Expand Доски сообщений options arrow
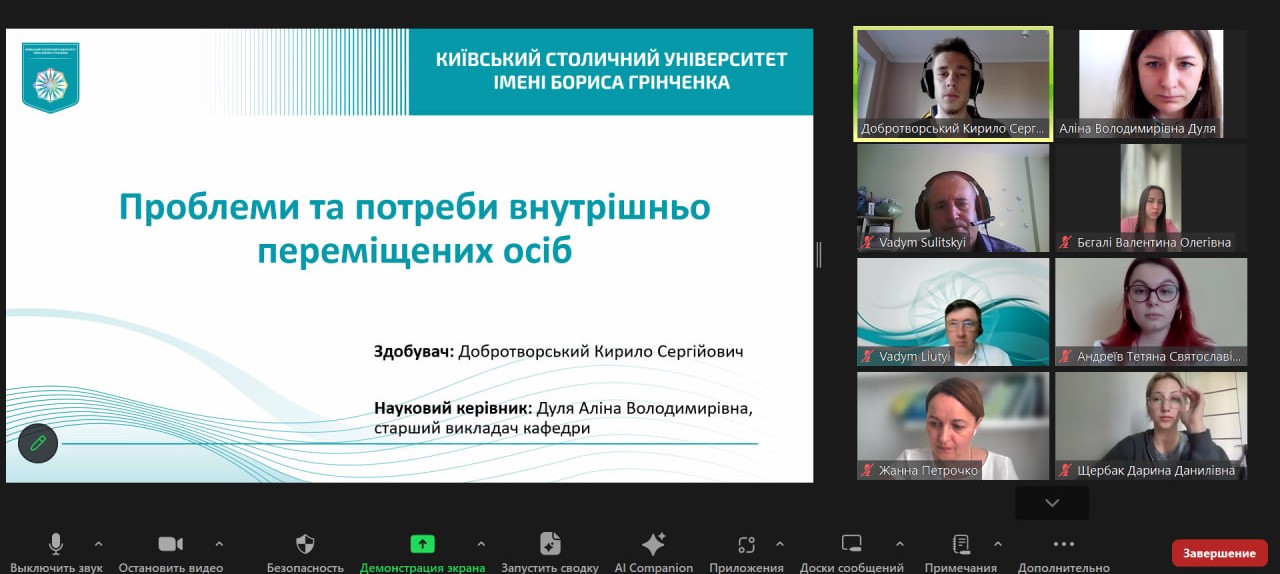Image resolution: width=1280 pixels, height=574 pixels. [x=899, y=544]
